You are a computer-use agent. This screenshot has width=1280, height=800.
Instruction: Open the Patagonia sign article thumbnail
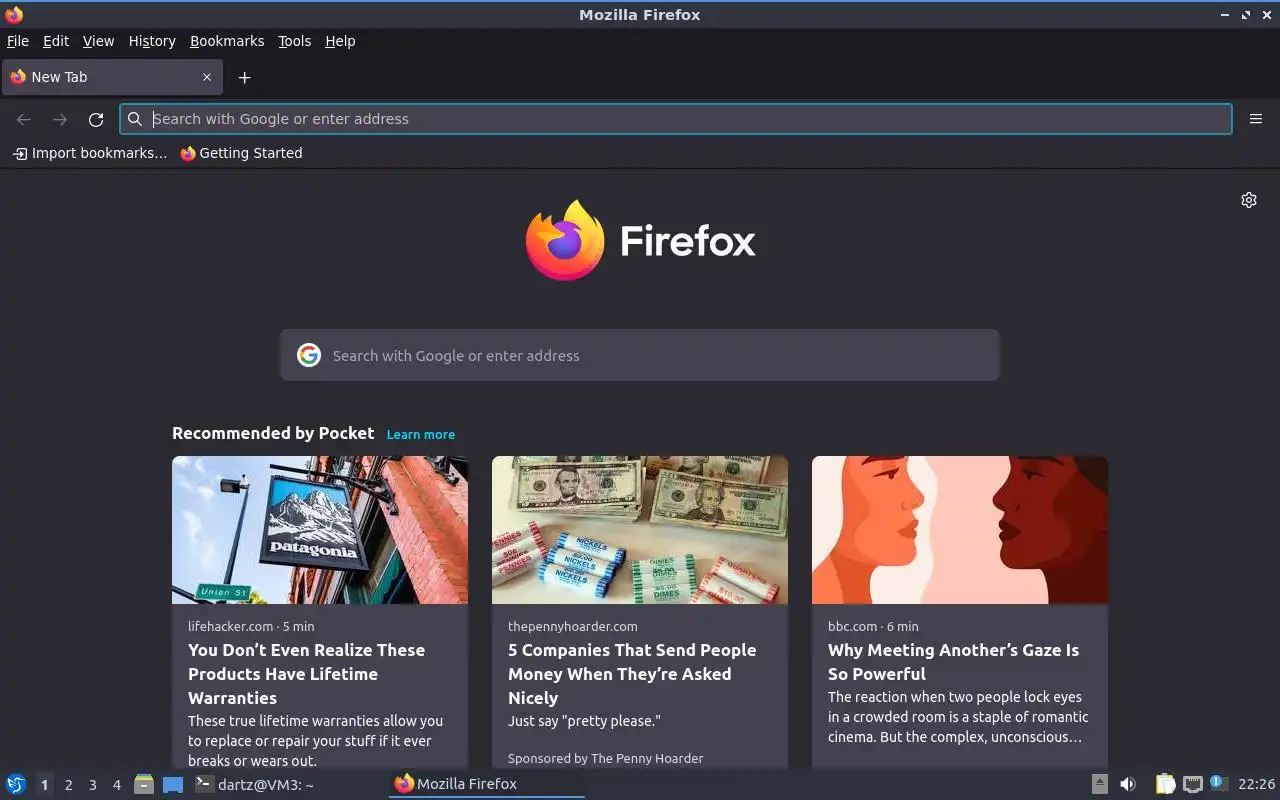click(x=320, y=530)
